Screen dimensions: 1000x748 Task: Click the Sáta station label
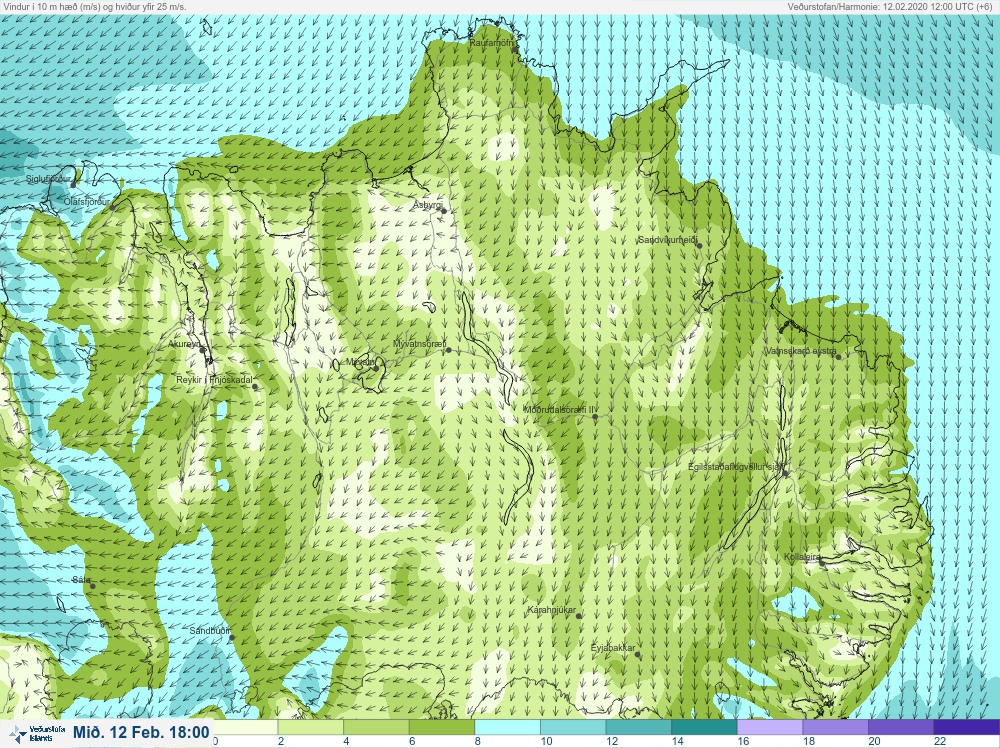[81, 580]
